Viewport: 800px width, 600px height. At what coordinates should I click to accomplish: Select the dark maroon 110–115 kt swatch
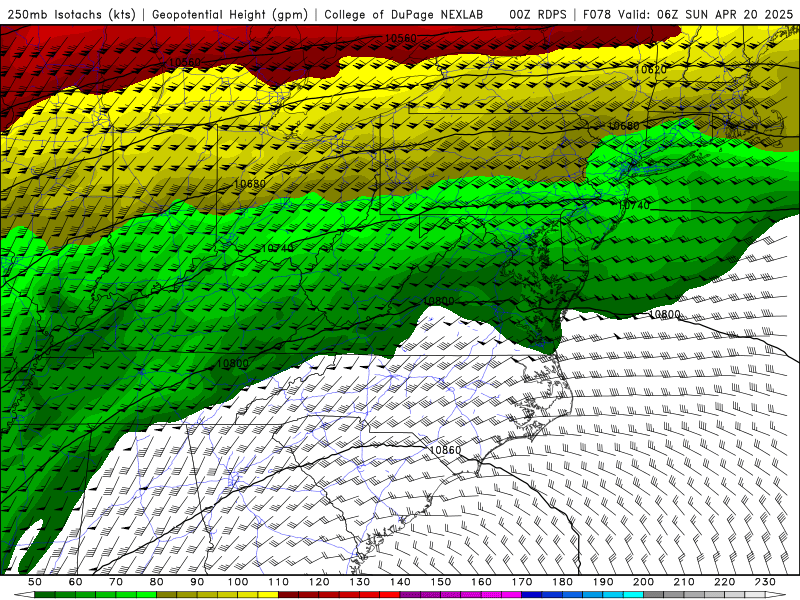click(x=289, y=595)
